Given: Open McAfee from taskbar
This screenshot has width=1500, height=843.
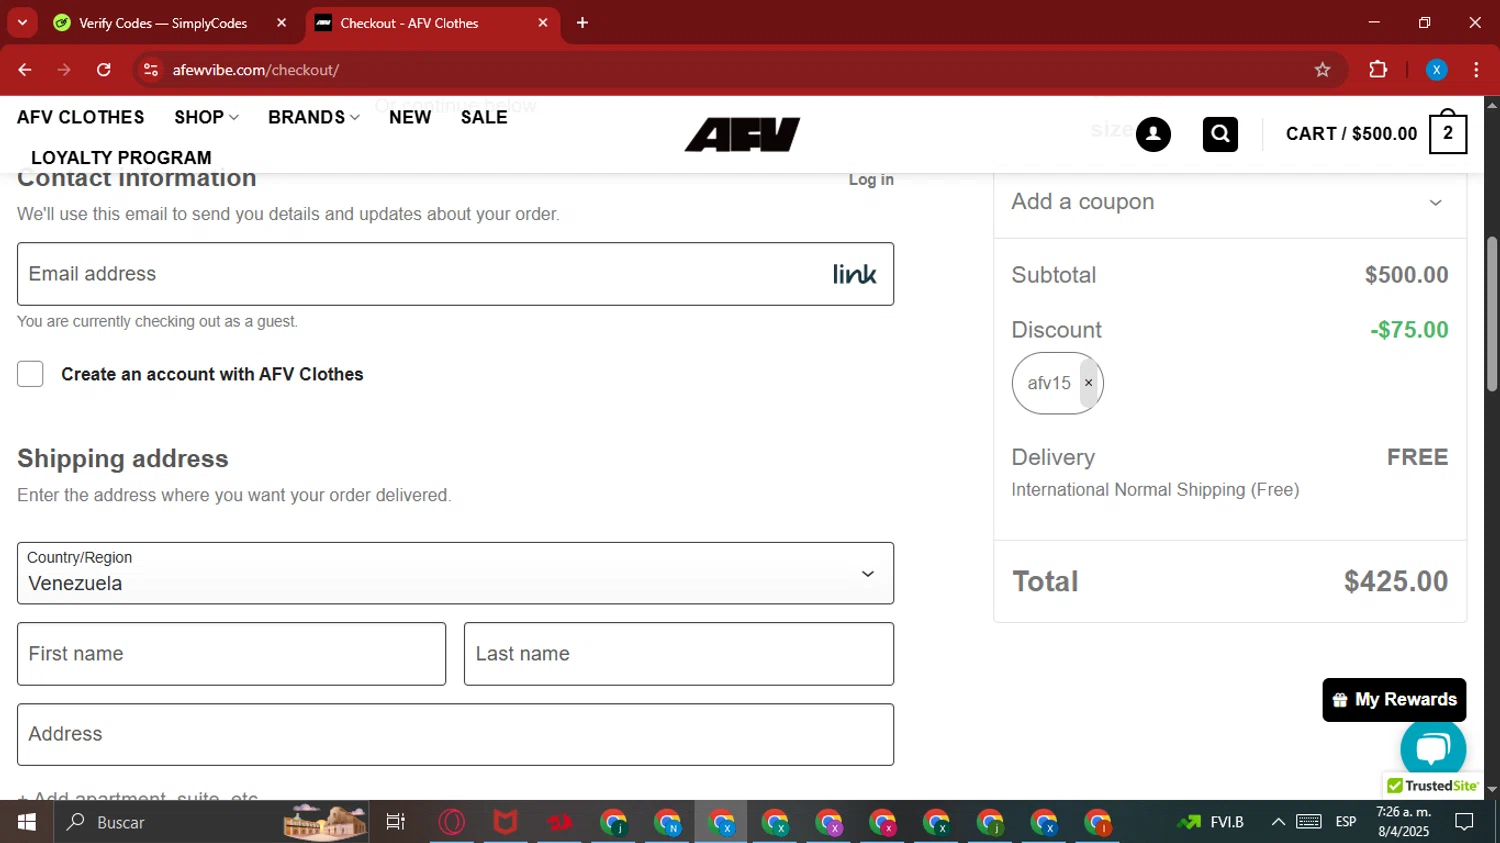Looking at the screenshot, I should click(x=505, y=822).
